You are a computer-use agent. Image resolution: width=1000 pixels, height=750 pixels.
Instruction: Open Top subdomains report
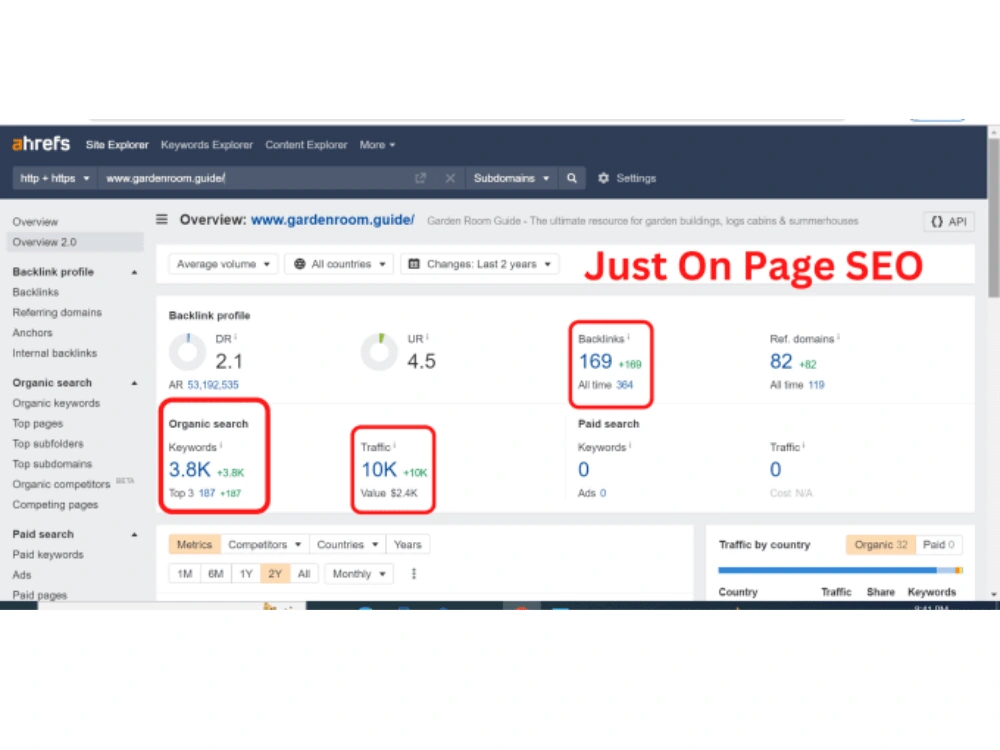(52, 464)
